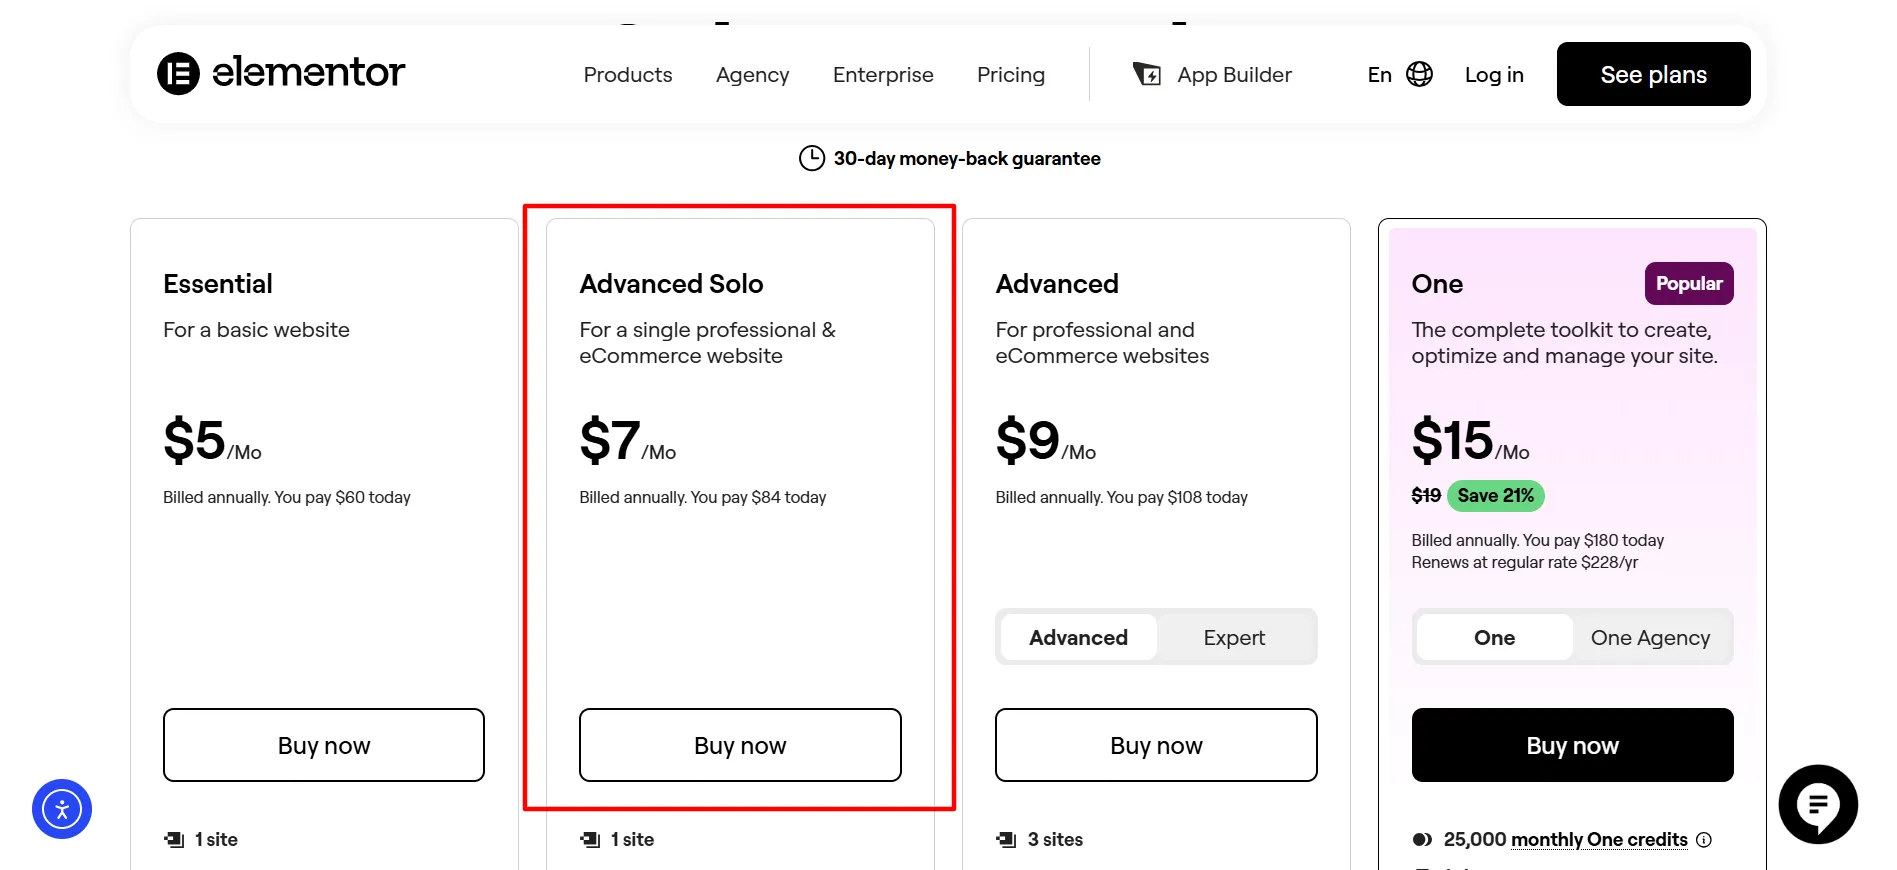Open the Agency nav item

752,75
